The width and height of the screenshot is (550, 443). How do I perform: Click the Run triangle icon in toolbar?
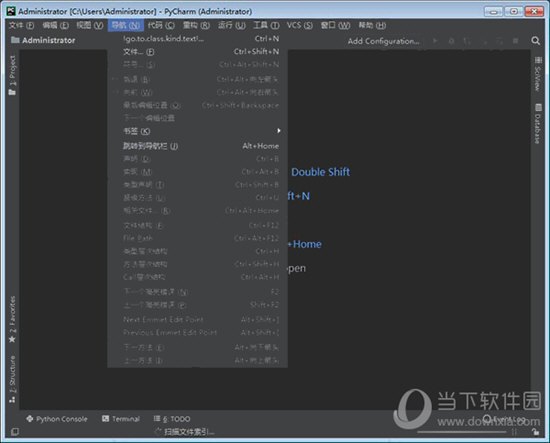tap(435, 41)
